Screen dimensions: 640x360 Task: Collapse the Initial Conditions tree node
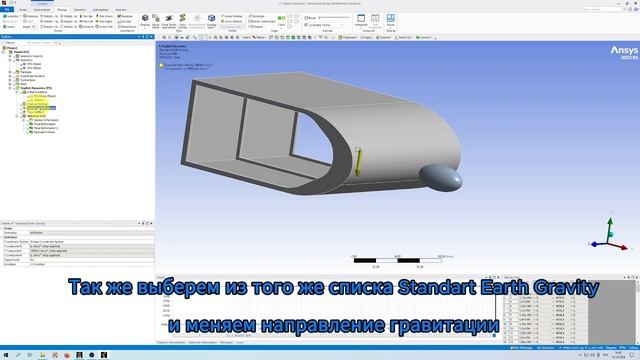click(x=17, y=92)
